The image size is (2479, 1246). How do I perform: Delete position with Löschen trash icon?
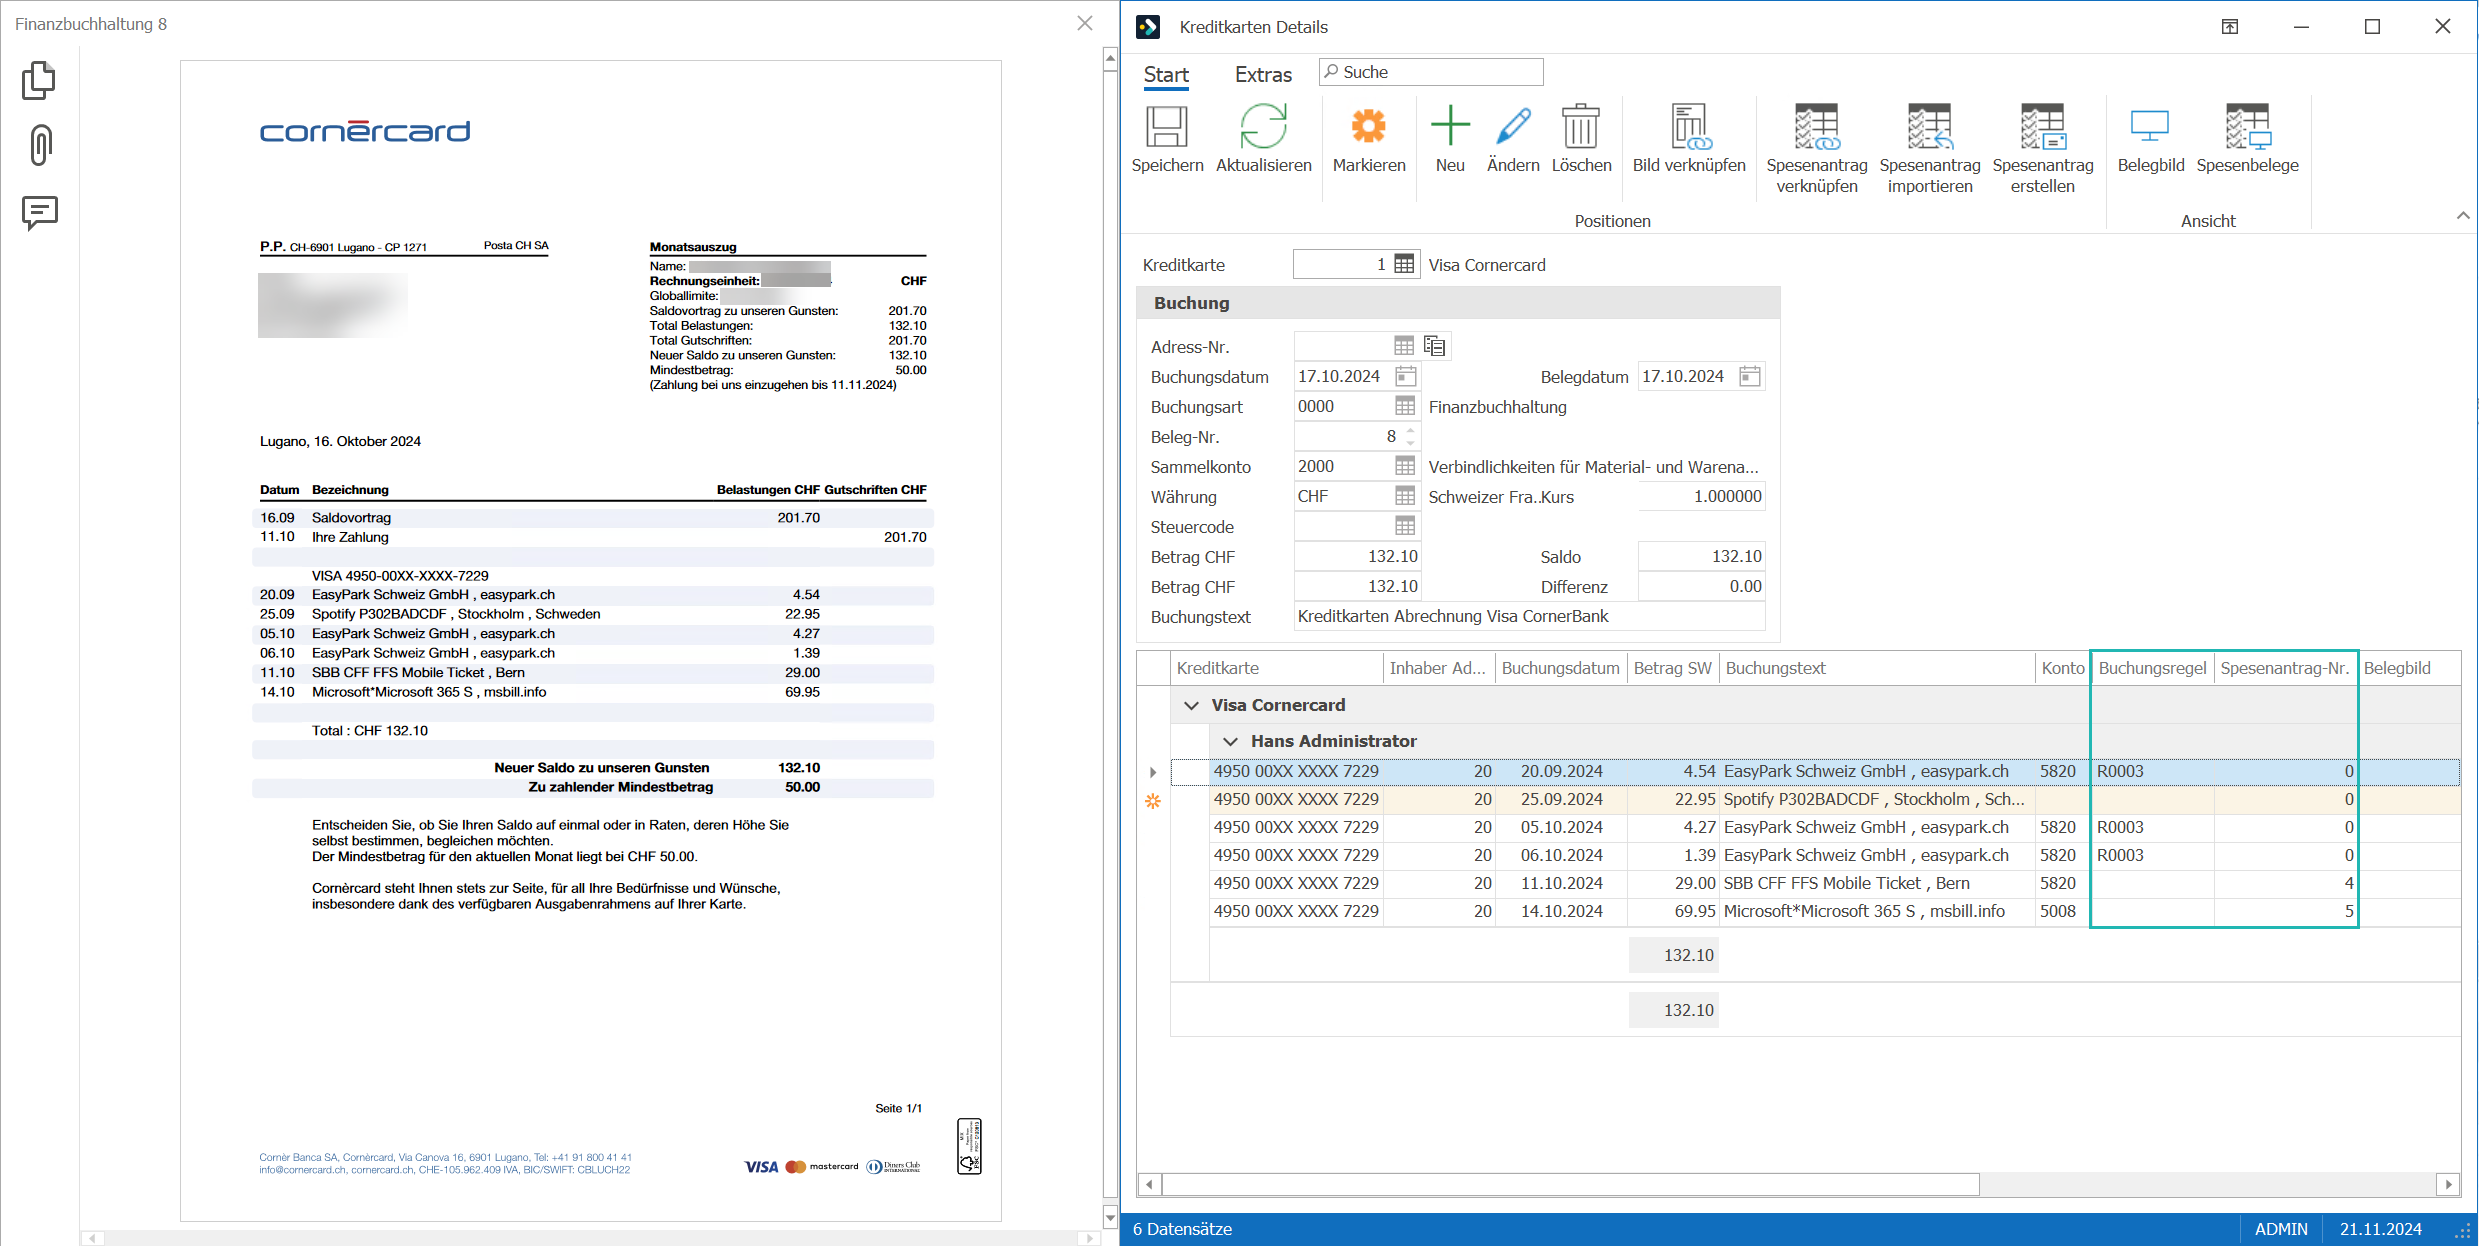(x=1581, y=127)
